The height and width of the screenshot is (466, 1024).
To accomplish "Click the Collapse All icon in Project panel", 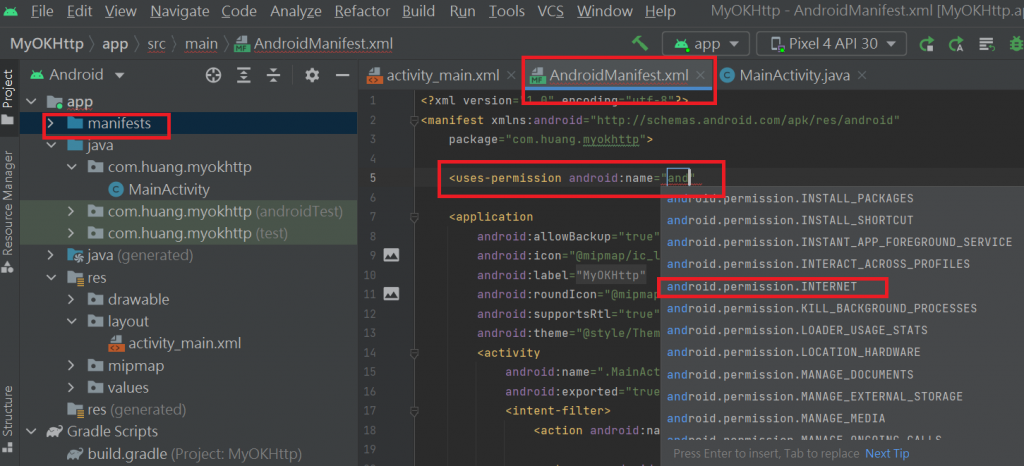I will point(274,76).
